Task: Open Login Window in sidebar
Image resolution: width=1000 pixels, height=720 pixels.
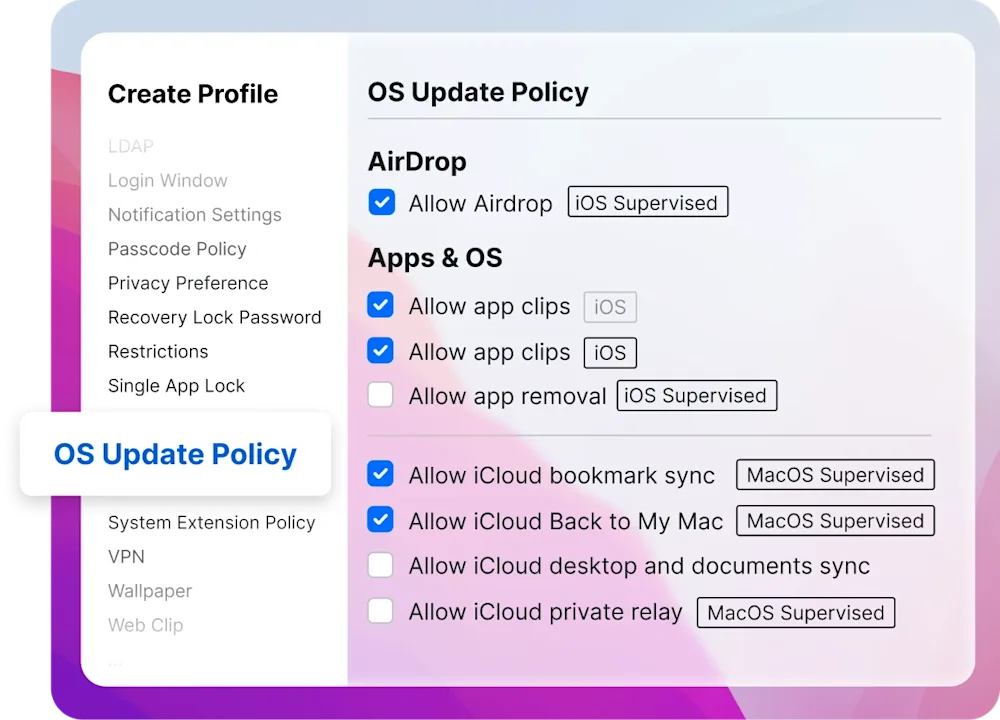Action: (168, 180)
